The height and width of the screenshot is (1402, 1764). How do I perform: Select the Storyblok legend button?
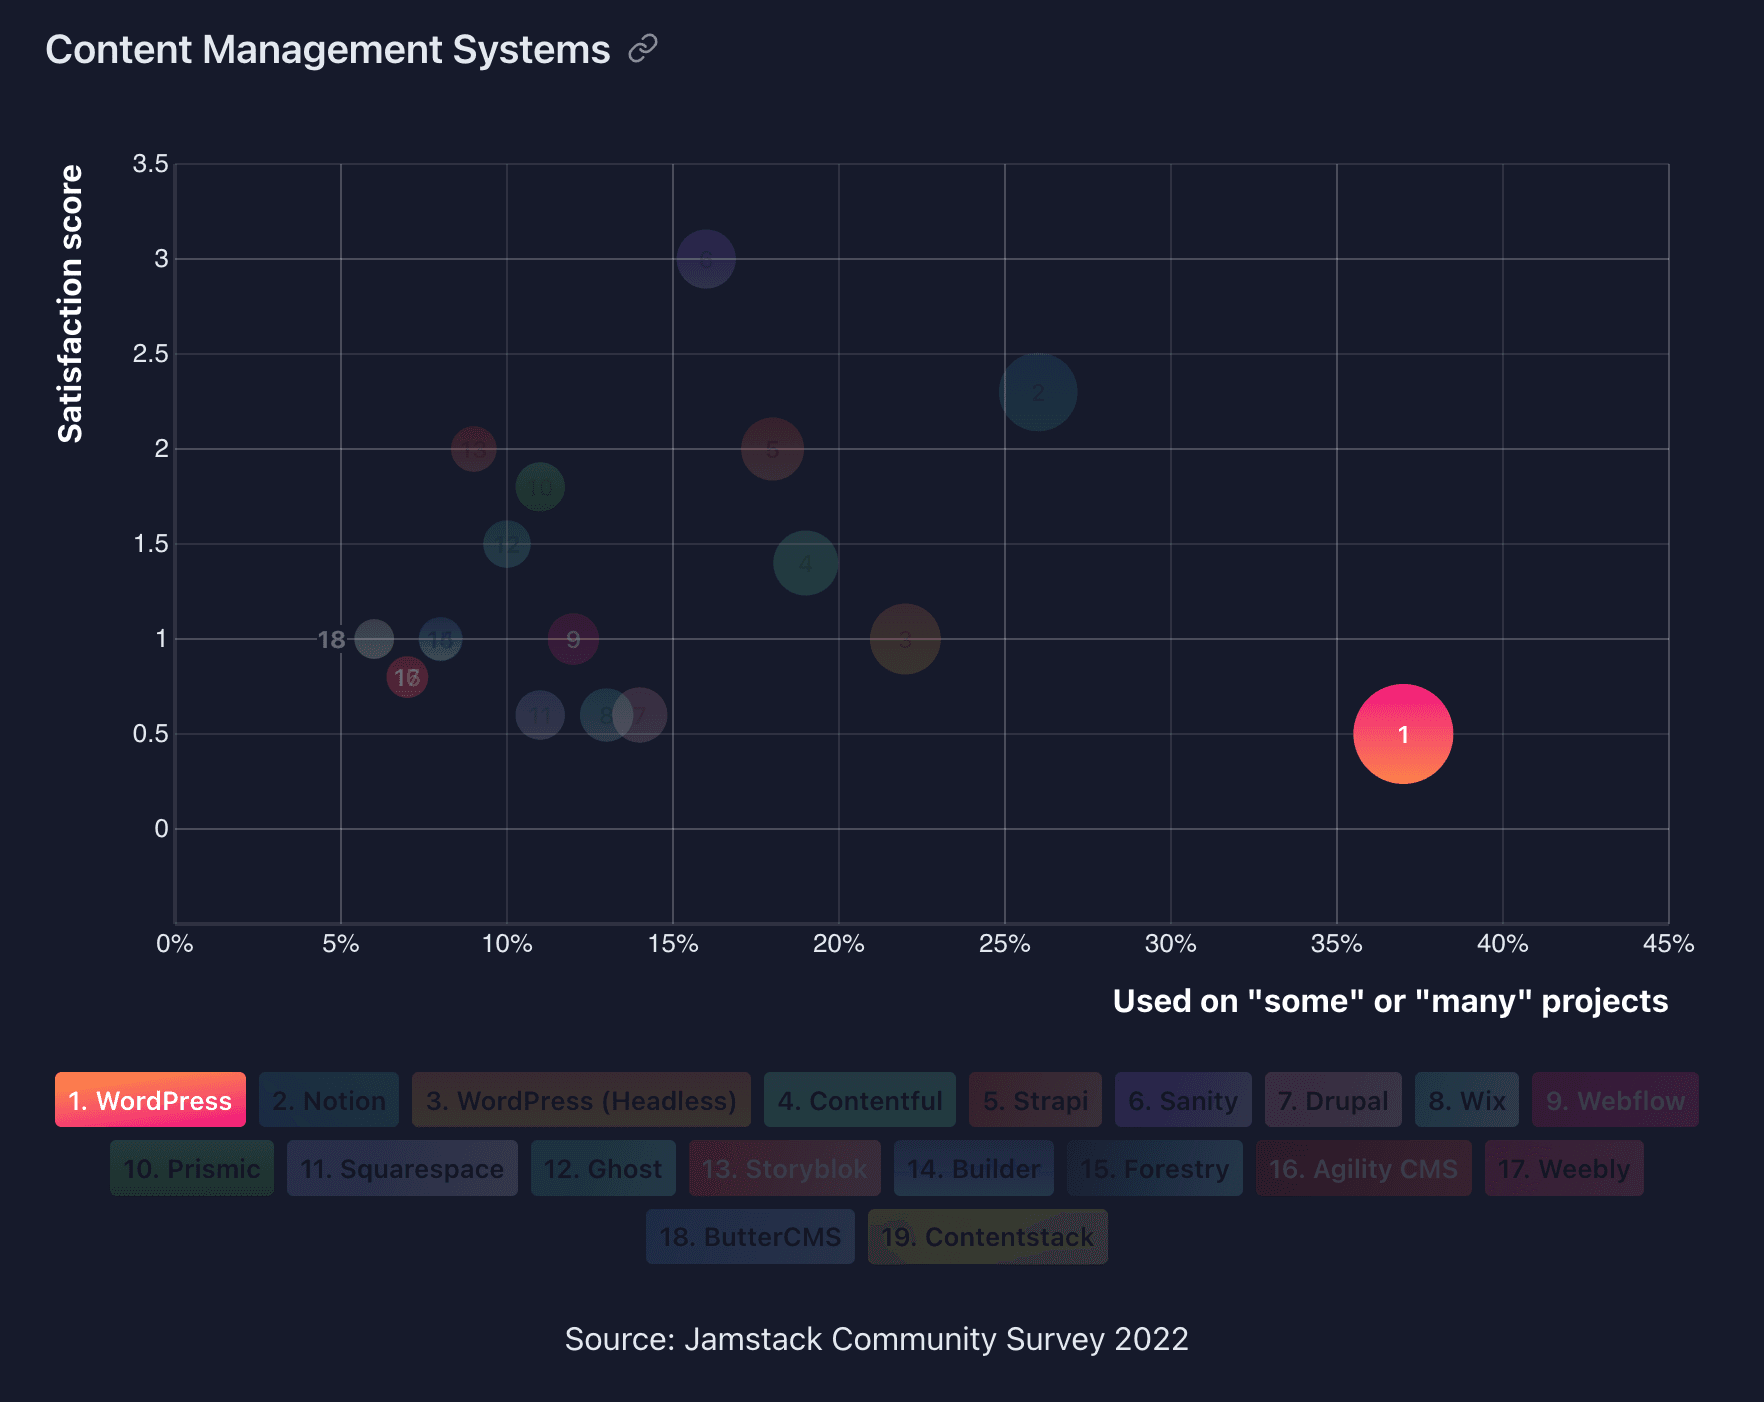785,1168
